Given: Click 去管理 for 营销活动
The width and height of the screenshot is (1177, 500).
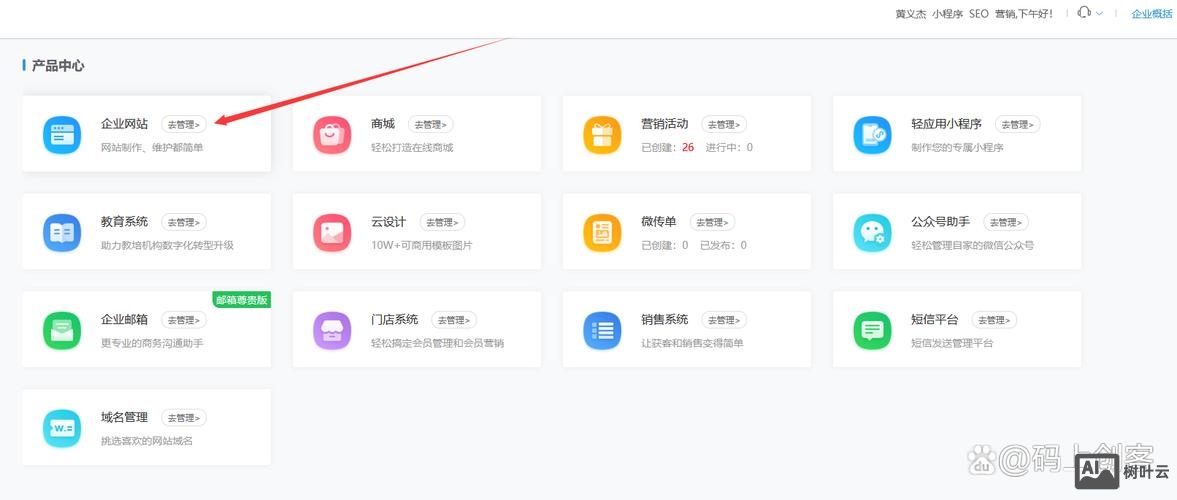Looking at the screenshot, I should (x=724, y=125).
